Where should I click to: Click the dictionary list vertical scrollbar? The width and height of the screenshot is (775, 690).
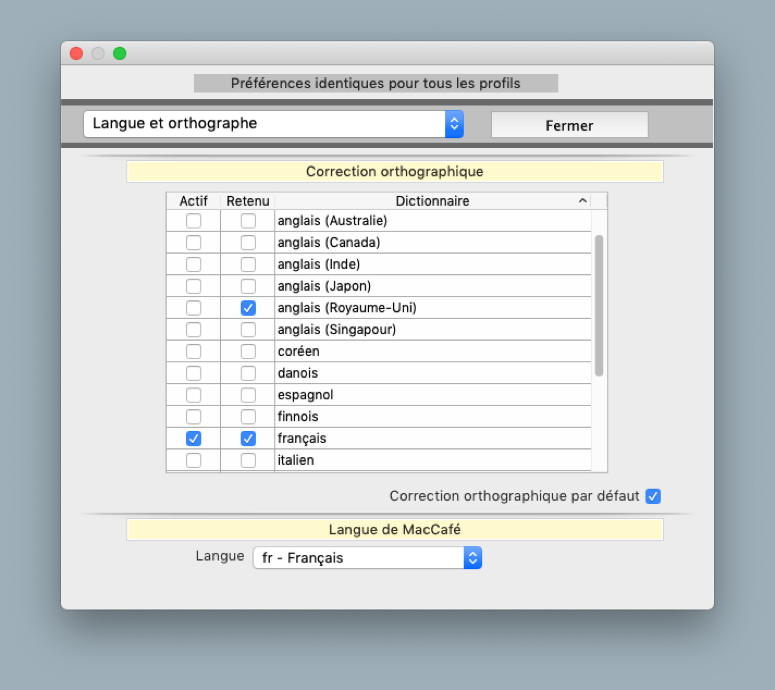(x=599, y=305)
